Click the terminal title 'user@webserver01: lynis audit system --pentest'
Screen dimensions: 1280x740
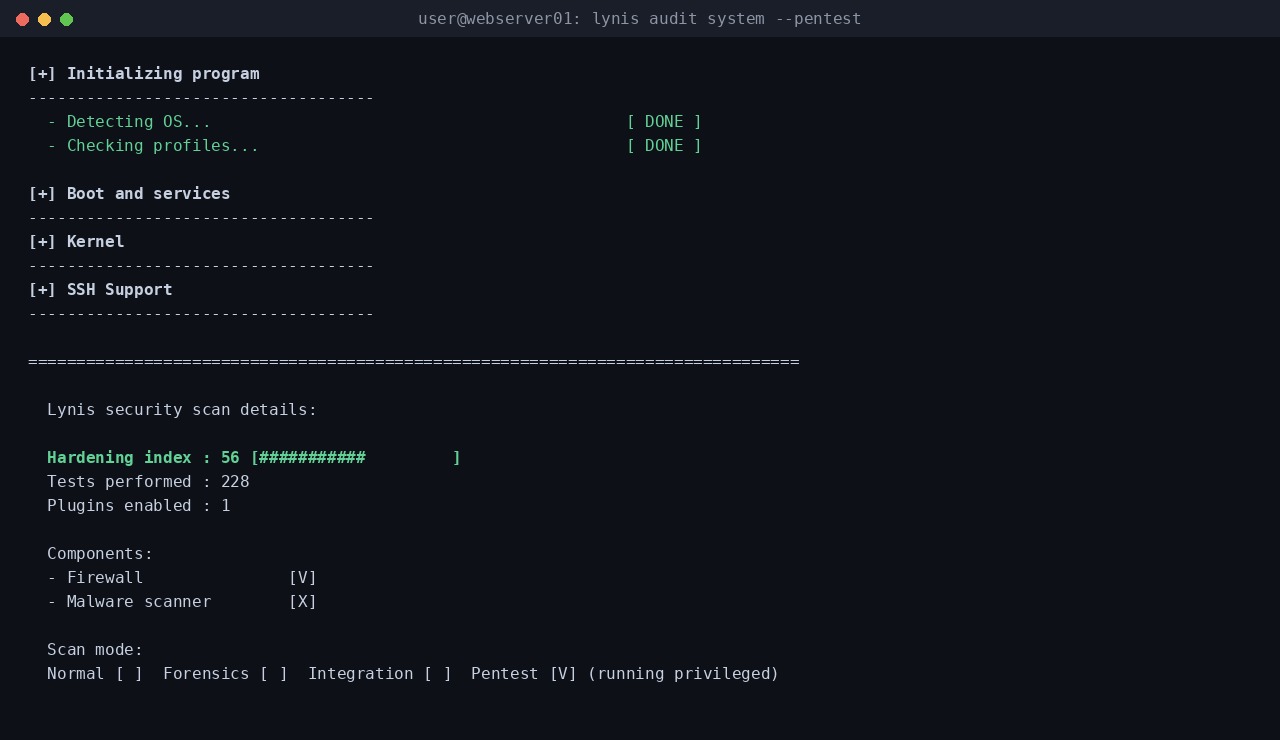[x=640, y=19]
